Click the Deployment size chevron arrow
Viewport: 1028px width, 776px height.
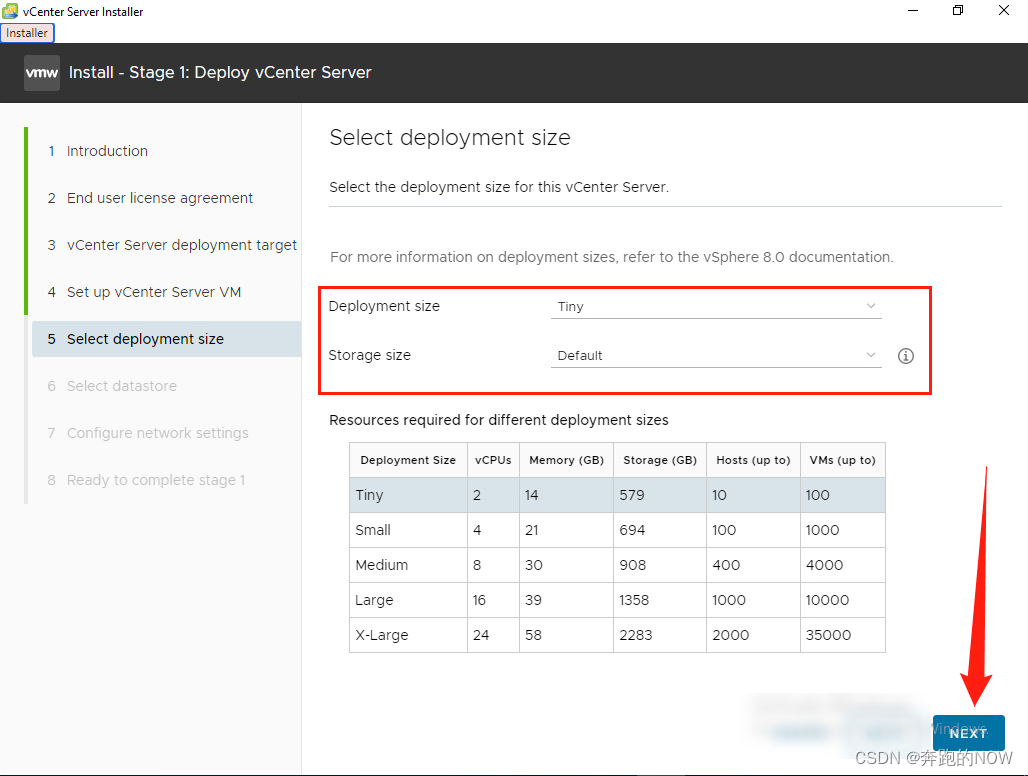(871, 305)
